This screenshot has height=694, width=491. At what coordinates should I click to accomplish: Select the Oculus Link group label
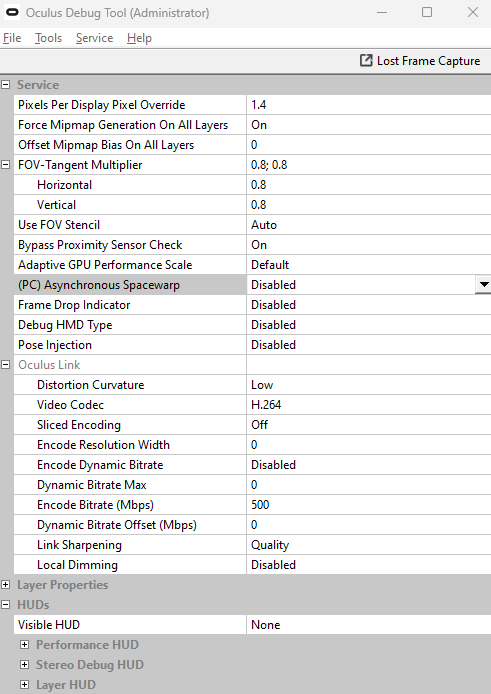49,365
